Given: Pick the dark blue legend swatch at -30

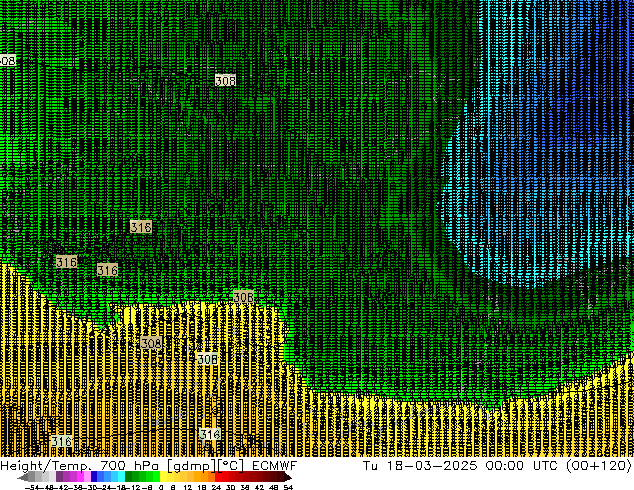Looking at the screenshot, I should (x=94, y=476).
